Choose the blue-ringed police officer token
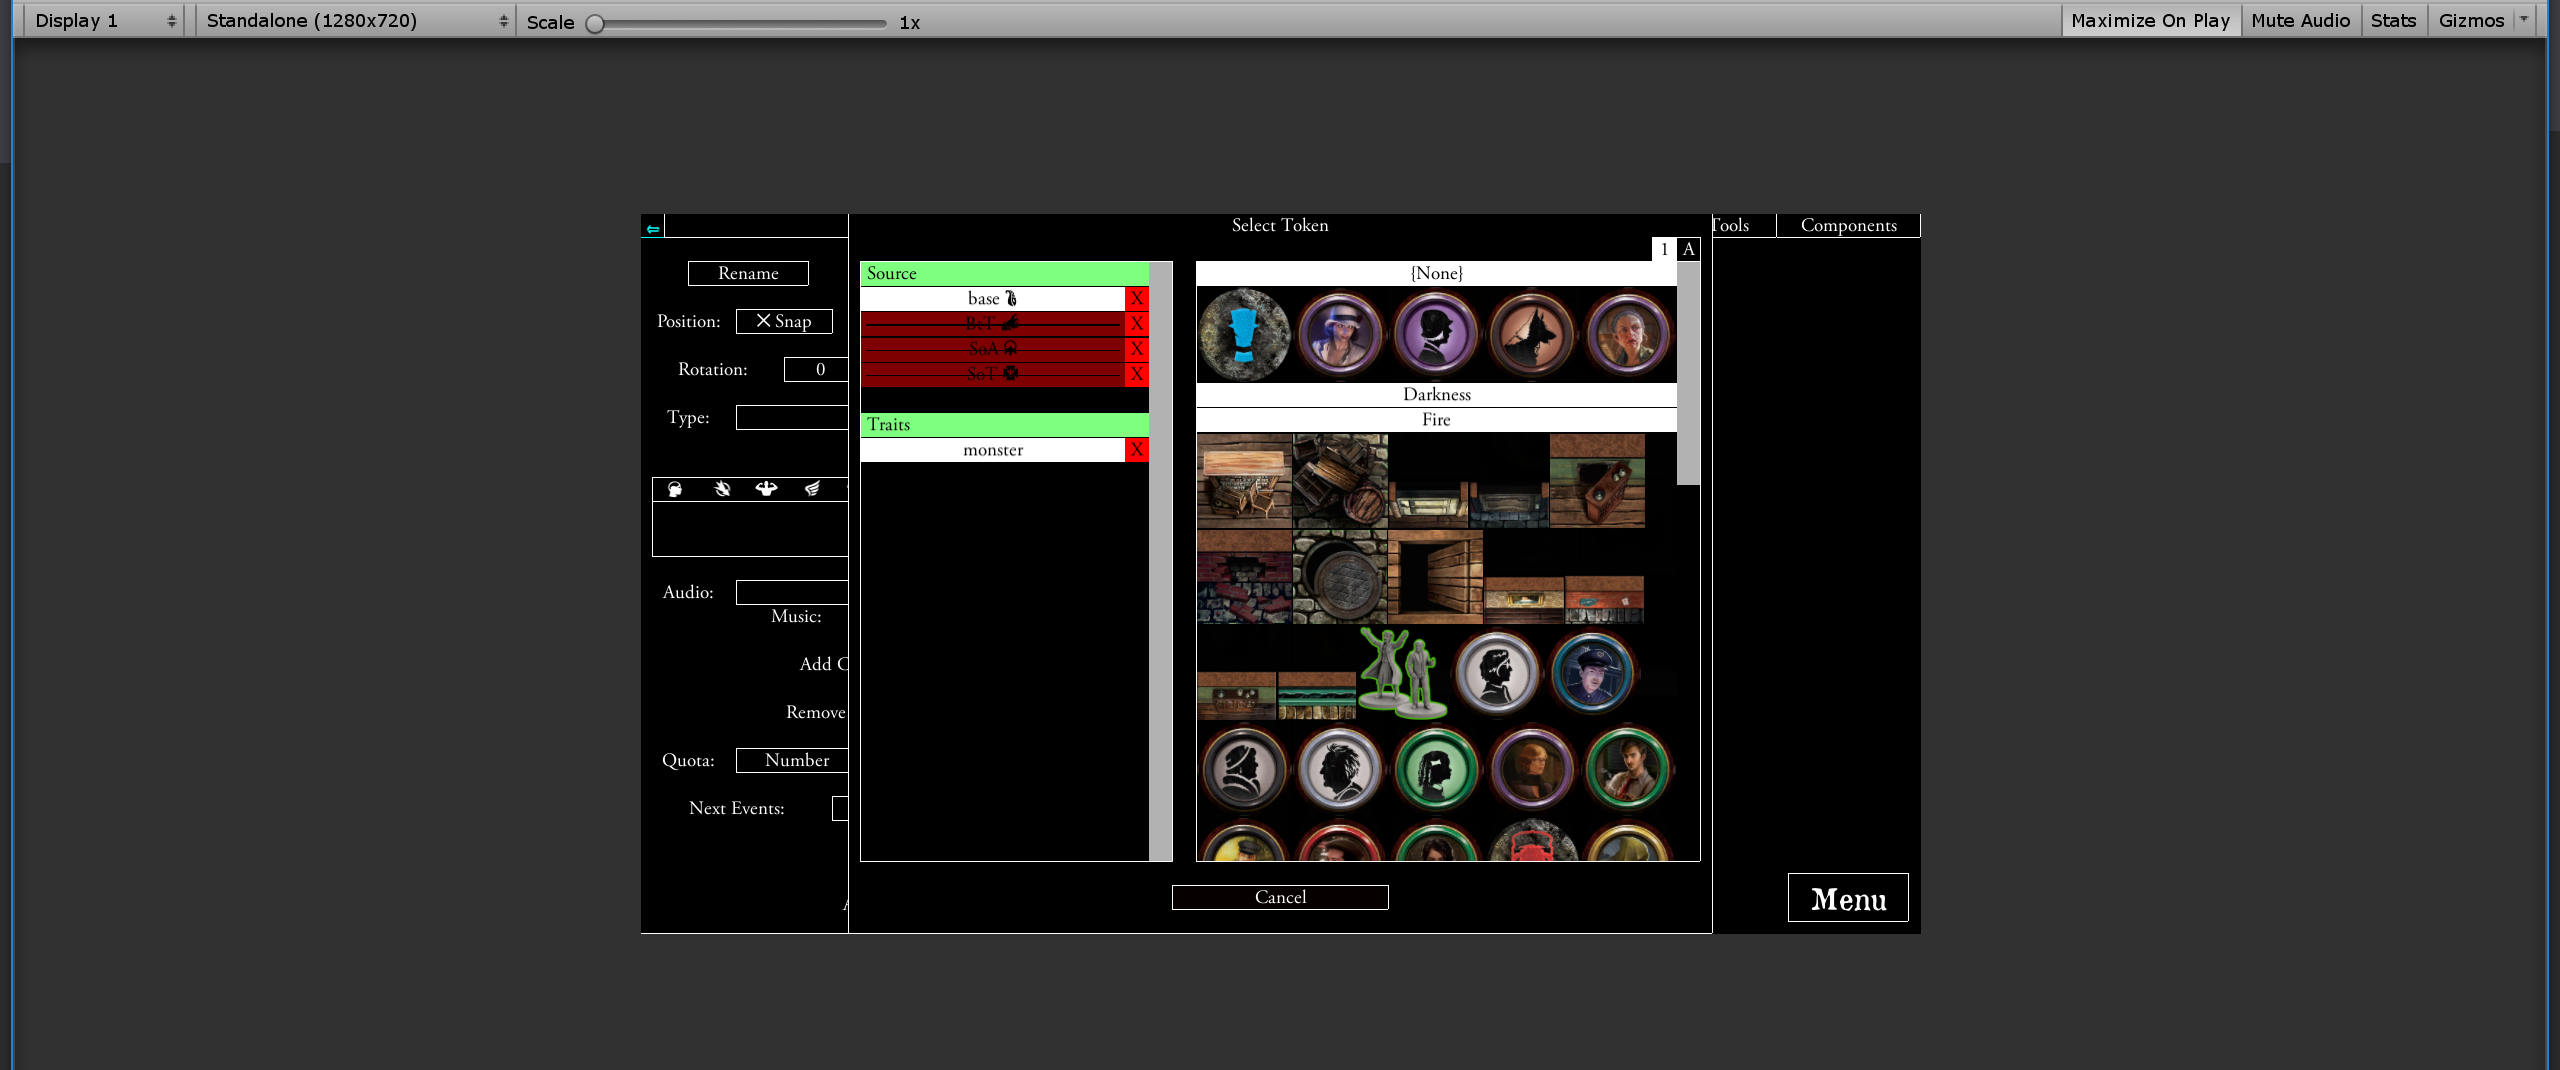2560x1070 pixels. click(1592, 672)
